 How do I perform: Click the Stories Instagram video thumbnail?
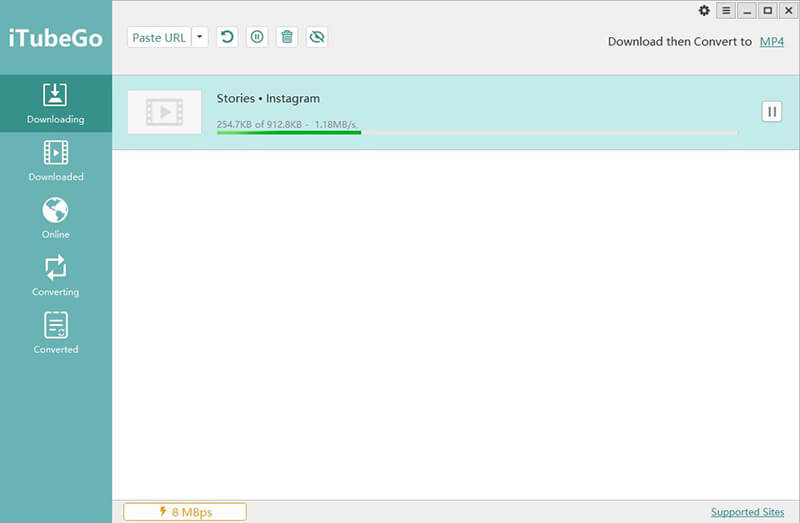coord(164,112)
